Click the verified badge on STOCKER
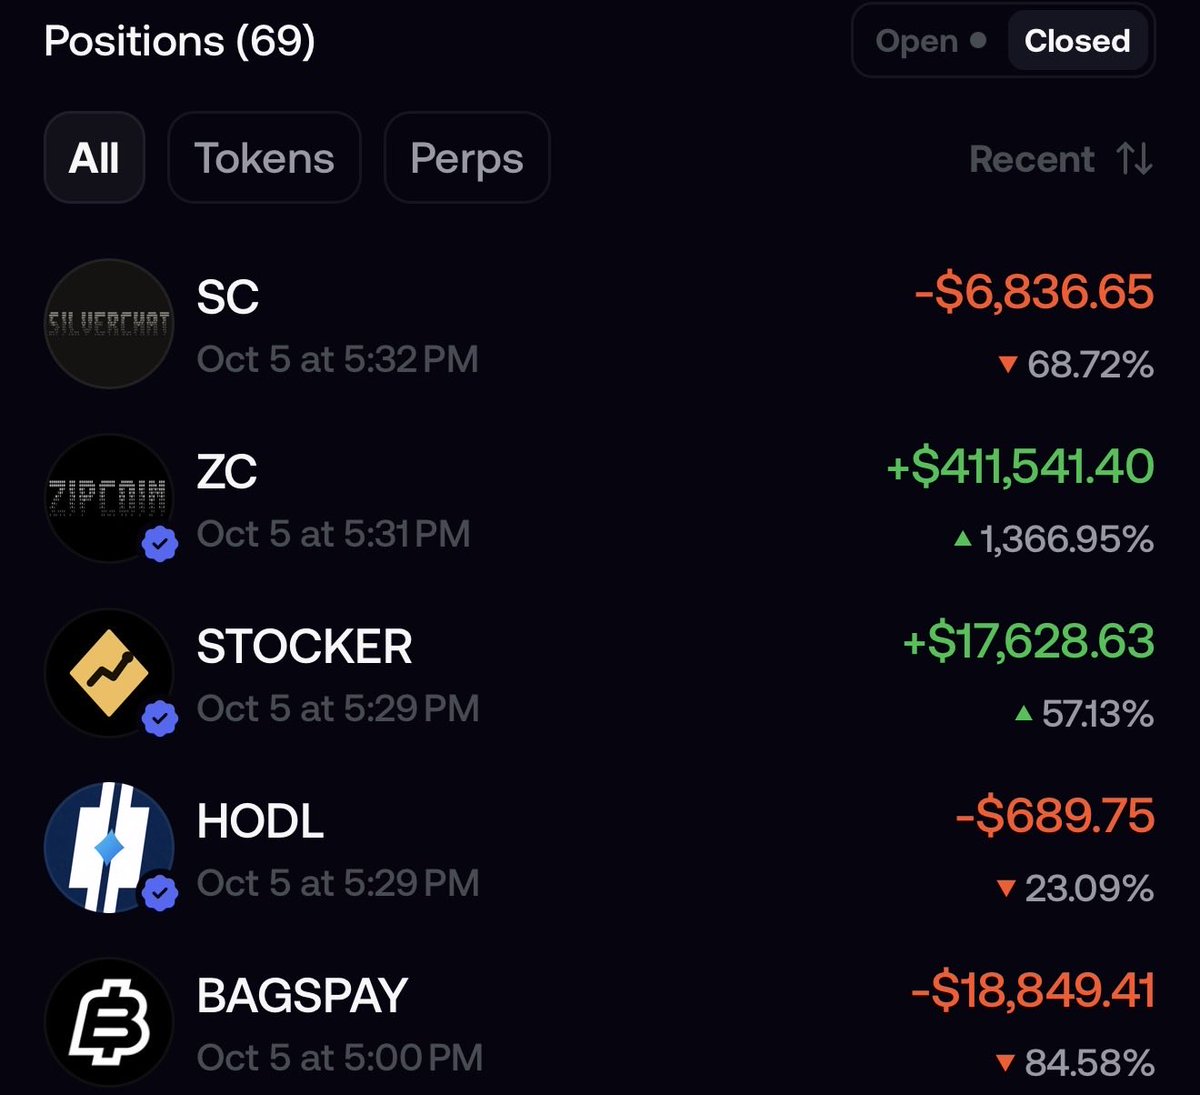The width and height of the screenshot is (1200, 1095). point(160,718)
